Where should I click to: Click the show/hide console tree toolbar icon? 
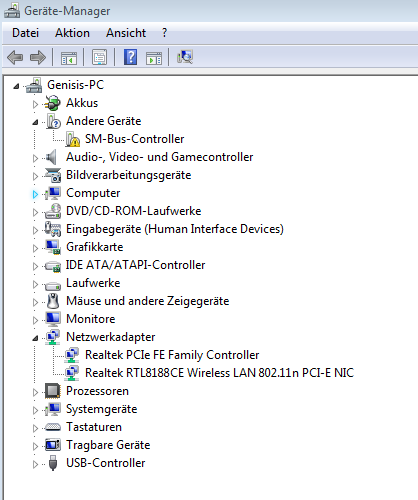(69, 58)
